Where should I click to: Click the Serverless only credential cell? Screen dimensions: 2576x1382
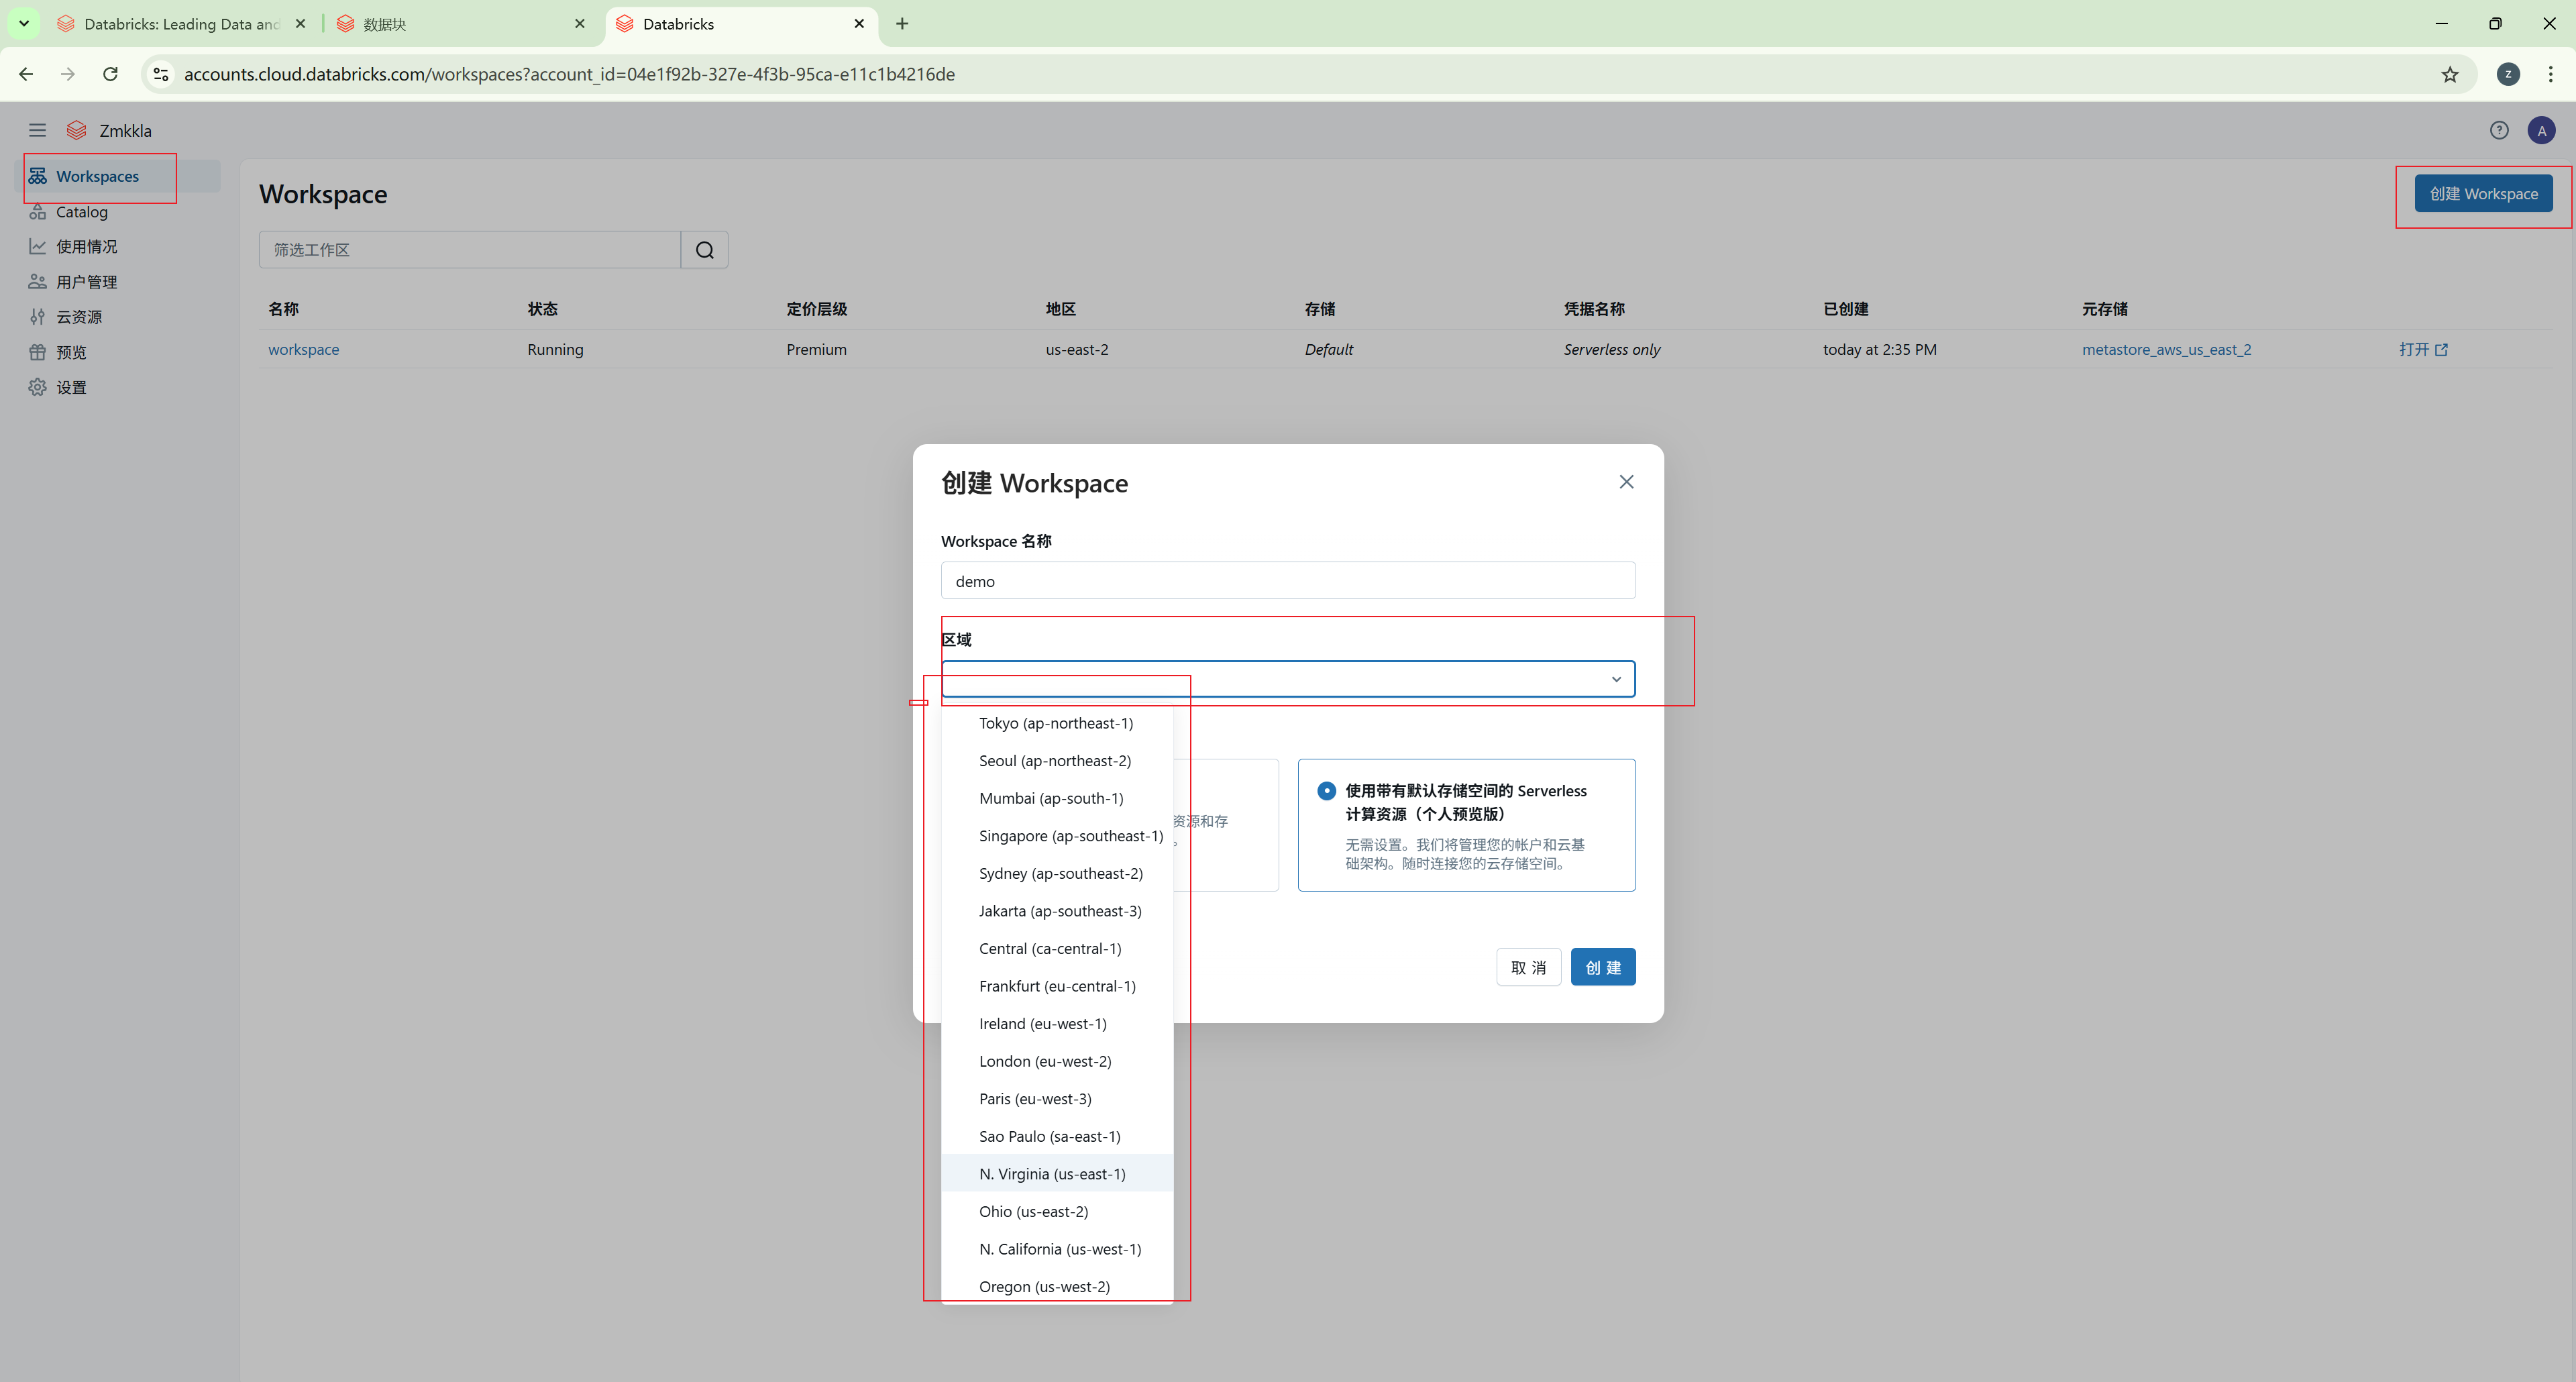[1612, 349]
